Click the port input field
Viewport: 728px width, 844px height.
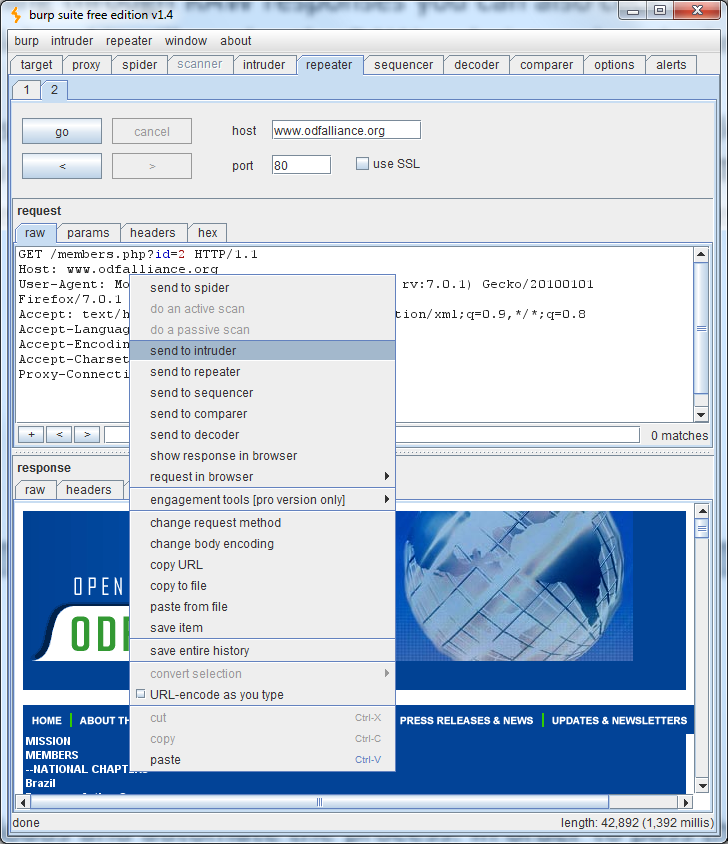coord(301,165)
